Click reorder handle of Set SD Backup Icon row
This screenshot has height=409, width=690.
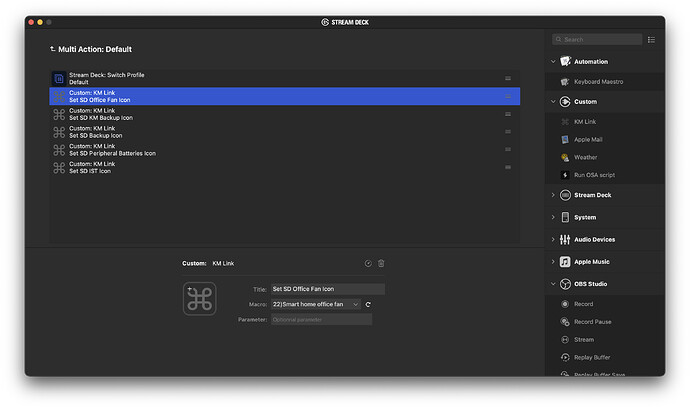[x=508, y=132]
